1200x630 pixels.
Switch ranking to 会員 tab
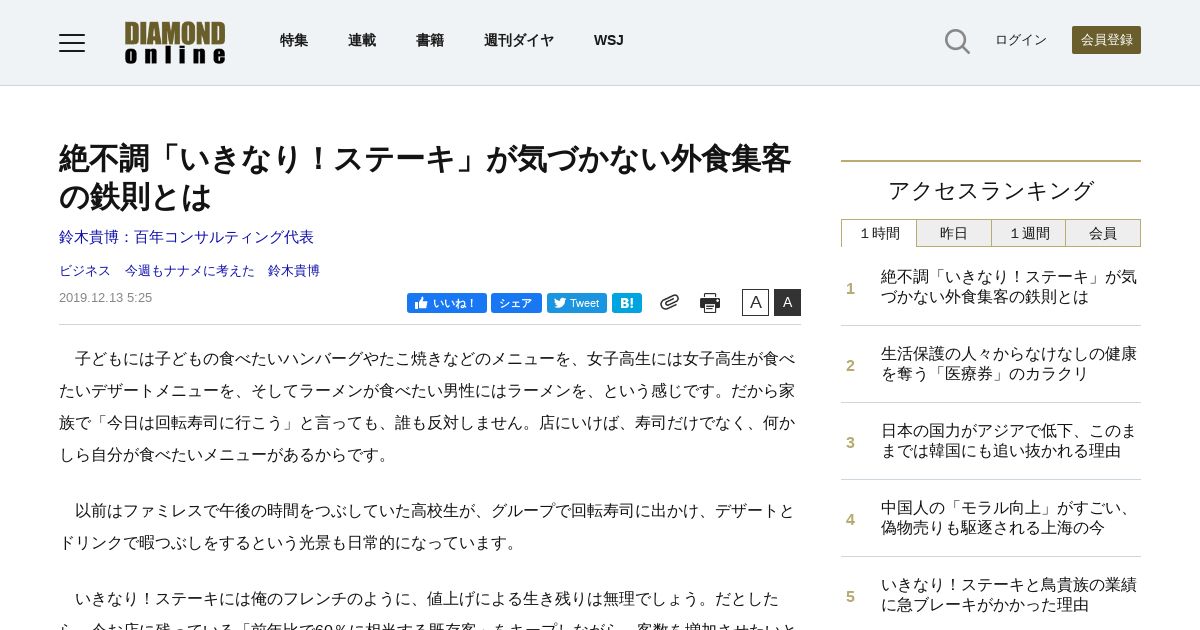[x=1103, y=233]
